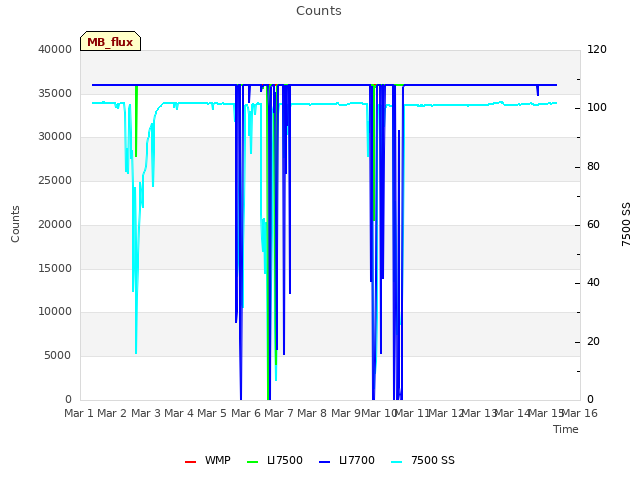Click the 60 tick on right axis
This screenshot has height=480, width=640.
[x=593, y=224]
